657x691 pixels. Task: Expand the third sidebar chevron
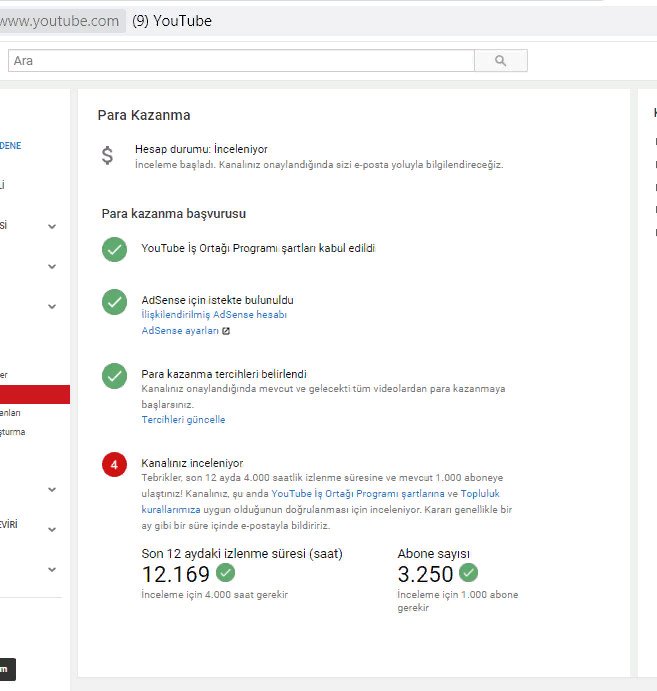point(52,307)
